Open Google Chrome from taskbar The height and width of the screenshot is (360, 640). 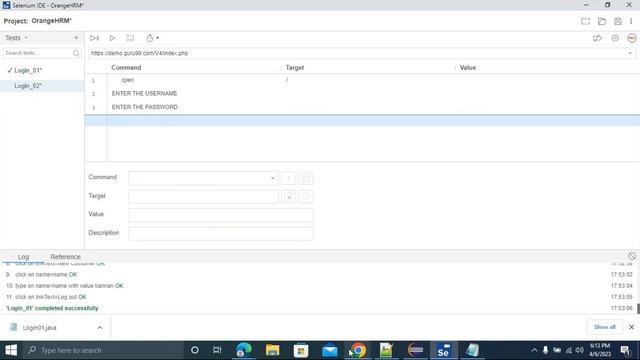tap(358, 350)
